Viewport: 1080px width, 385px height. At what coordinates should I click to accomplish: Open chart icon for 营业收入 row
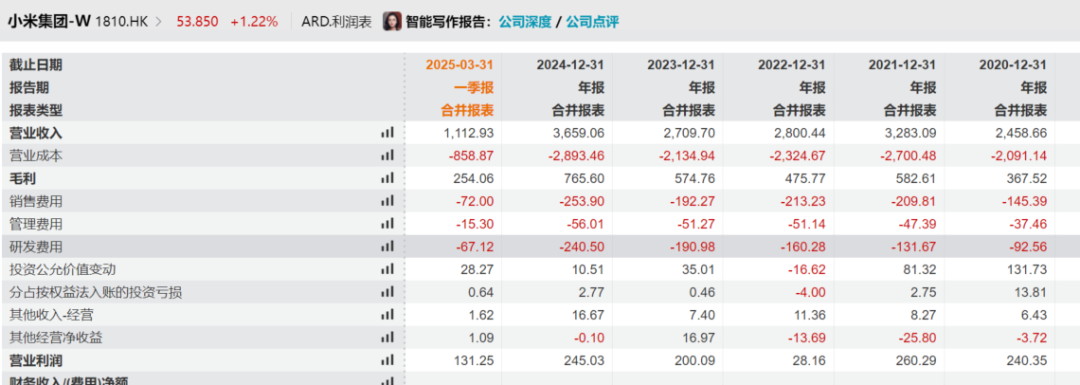[x=387, y=133]
